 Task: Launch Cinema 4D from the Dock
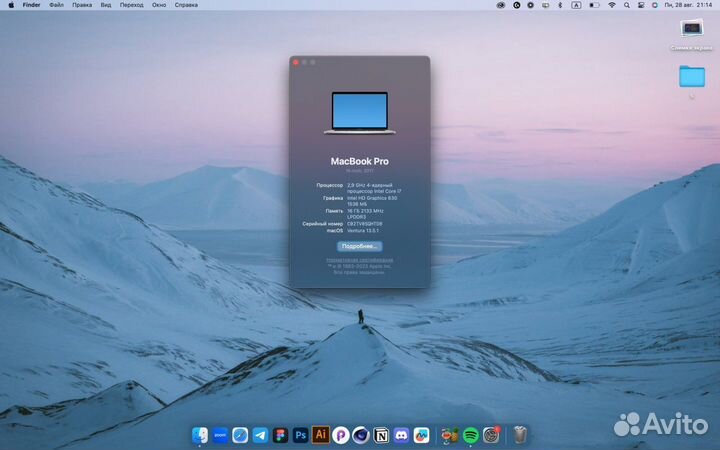(x=361, y=435)
